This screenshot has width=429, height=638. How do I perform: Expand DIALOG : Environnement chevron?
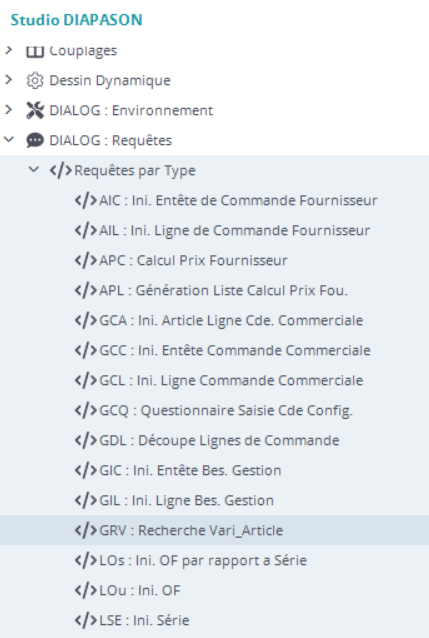[x=9, y=109]
